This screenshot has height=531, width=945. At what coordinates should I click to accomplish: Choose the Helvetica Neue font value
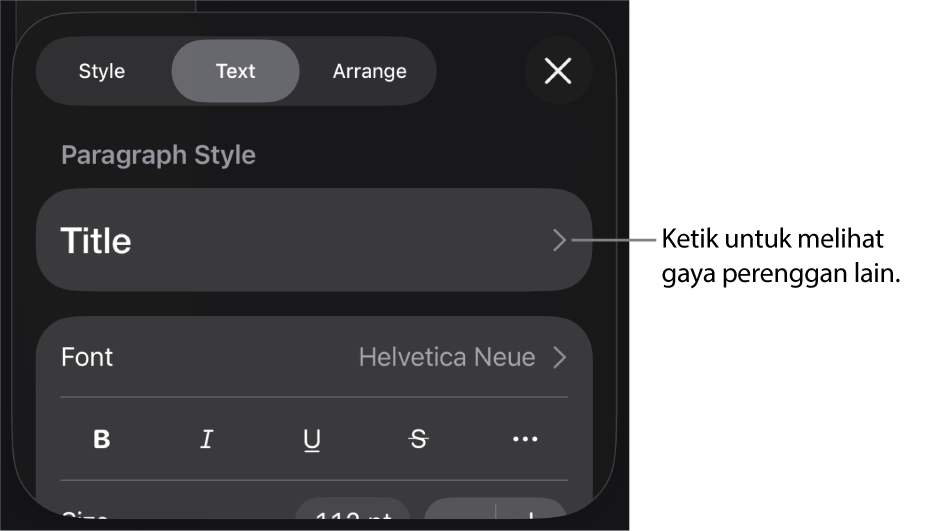point(447,357)
